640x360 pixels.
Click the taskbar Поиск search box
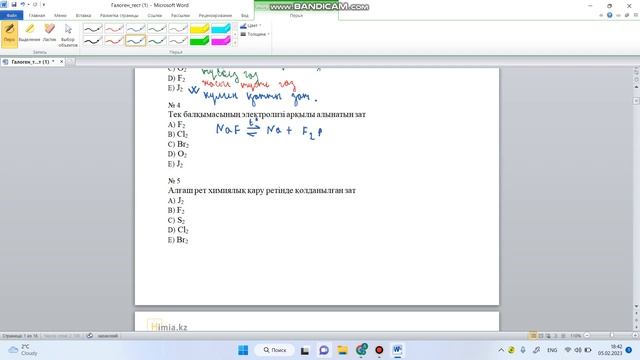tap(274, 350)
